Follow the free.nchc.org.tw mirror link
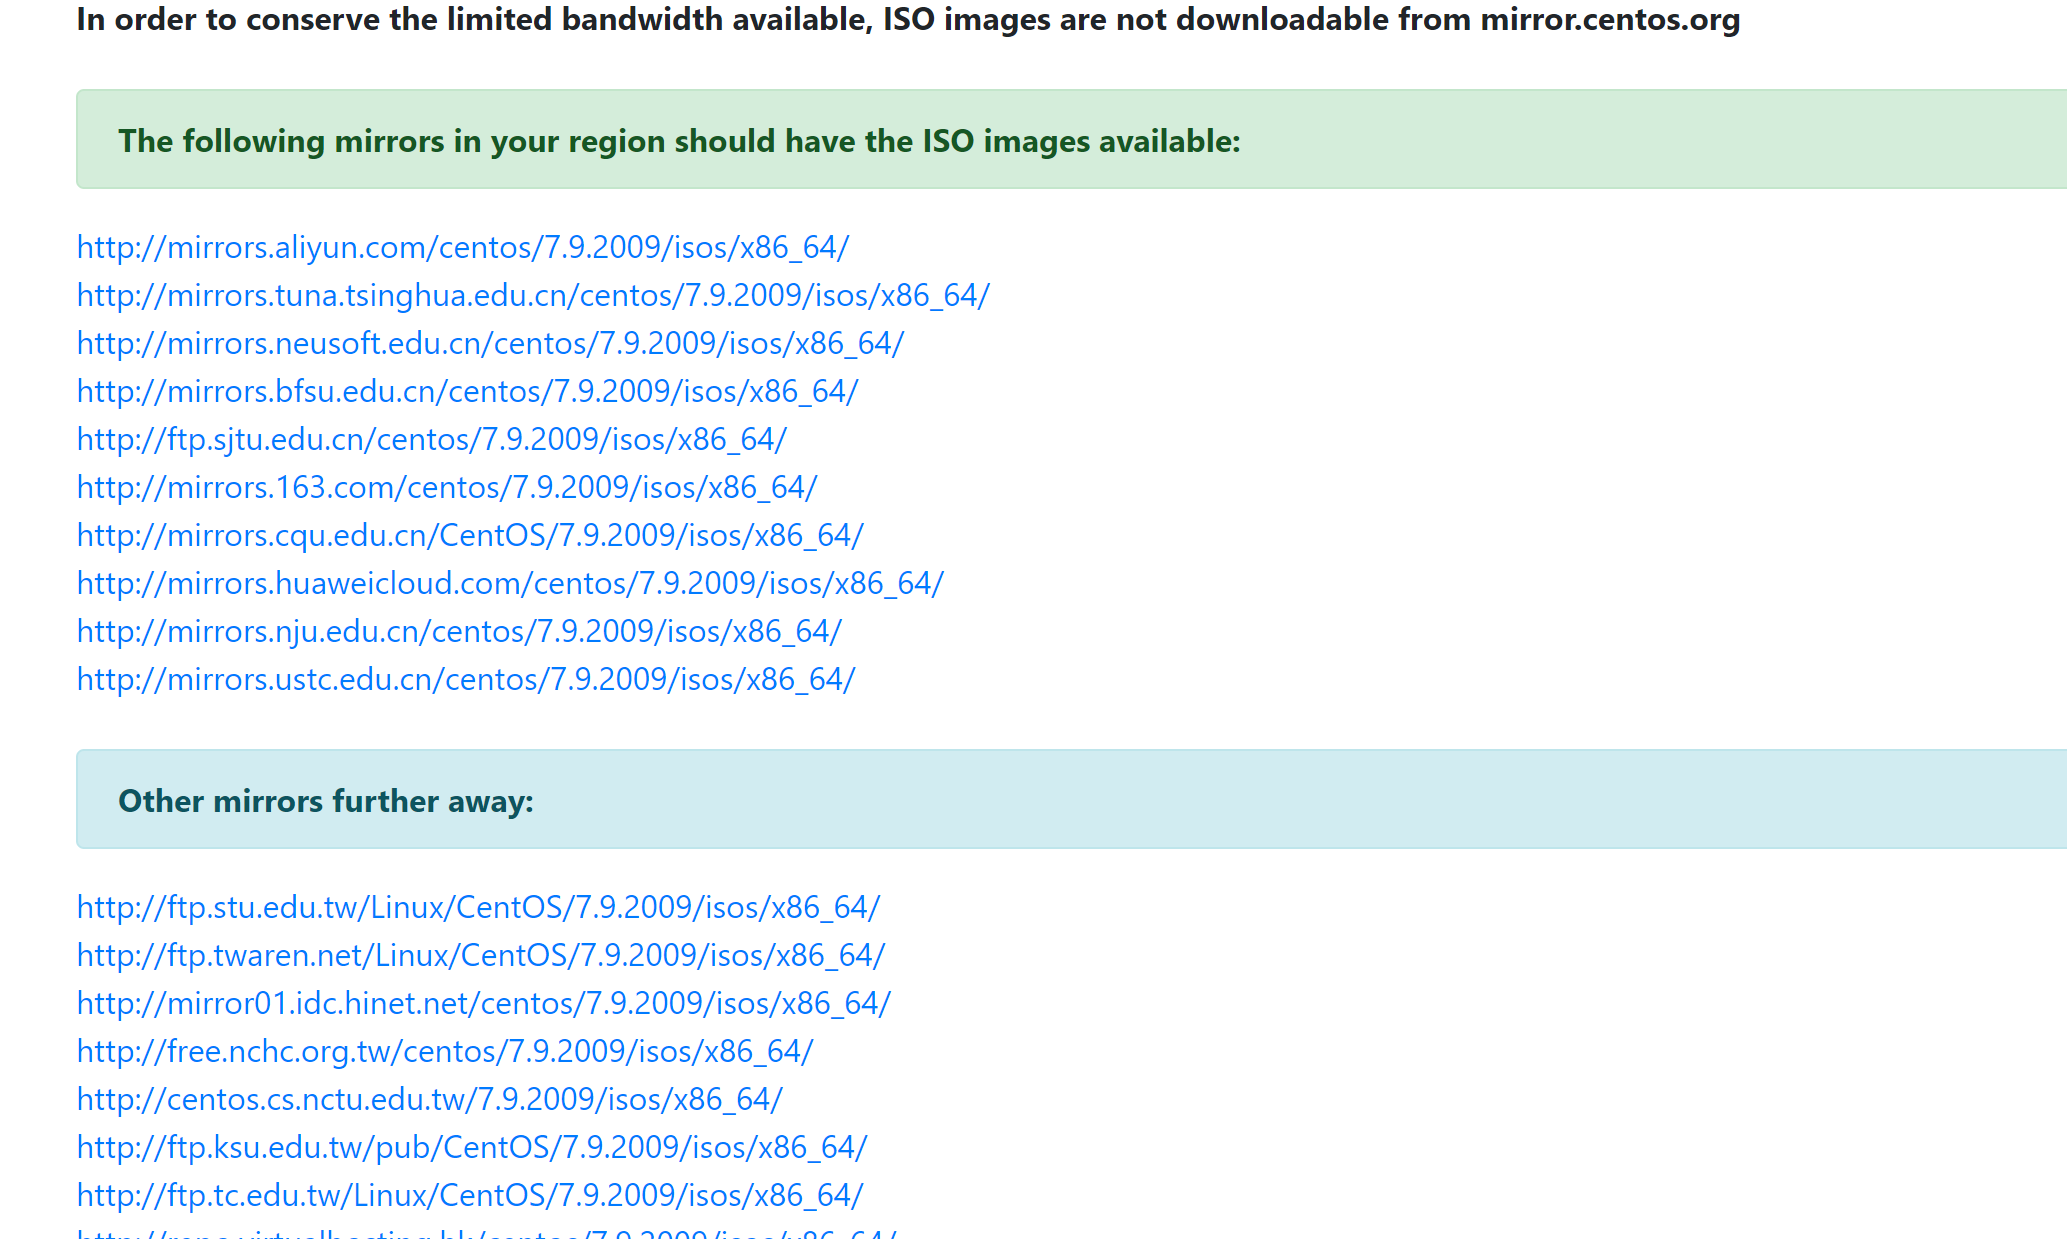This screenshot has width=2067, height=1239. (x=445, y=1051)
